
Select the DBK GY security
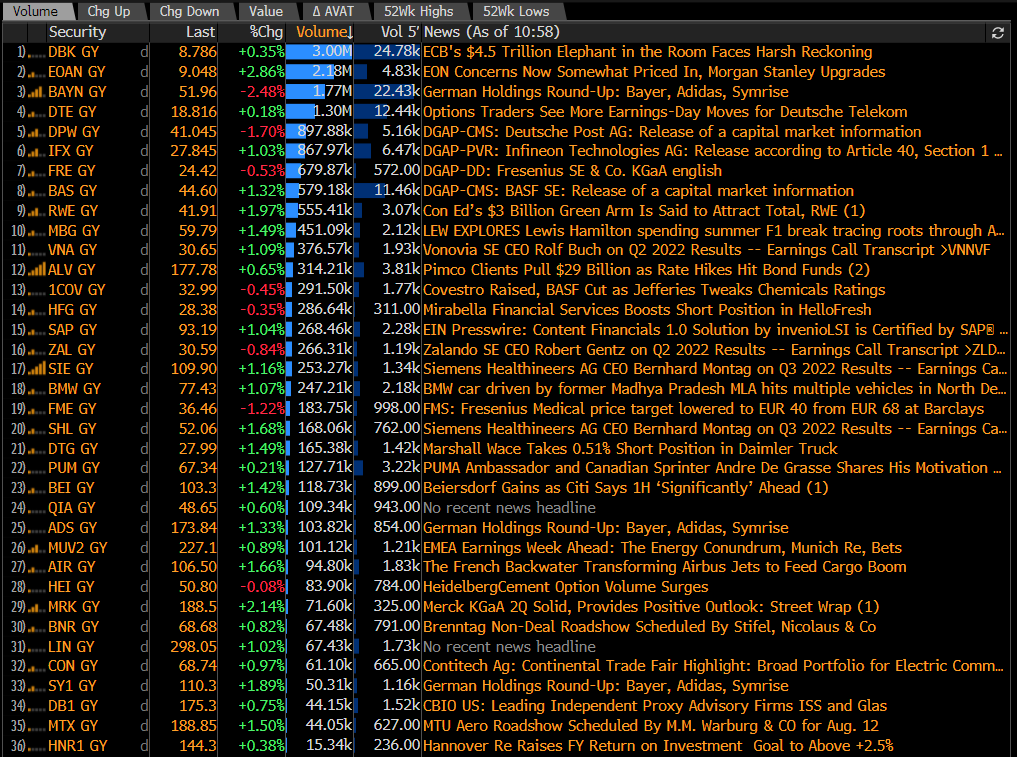pyautogui.click(x=71, y=52)
